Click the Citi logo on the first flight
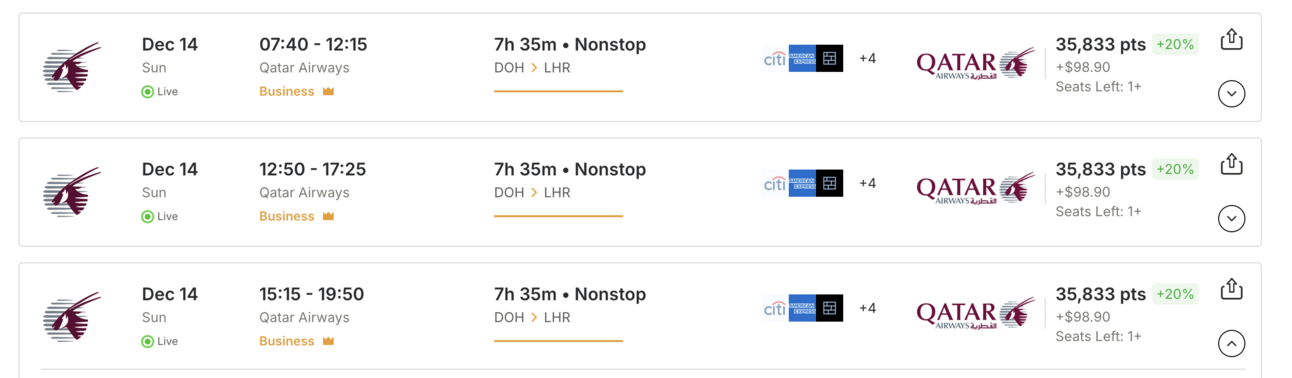Image resolution: width=1292 pixels, height=378 pixels. [x=775, y=59]
